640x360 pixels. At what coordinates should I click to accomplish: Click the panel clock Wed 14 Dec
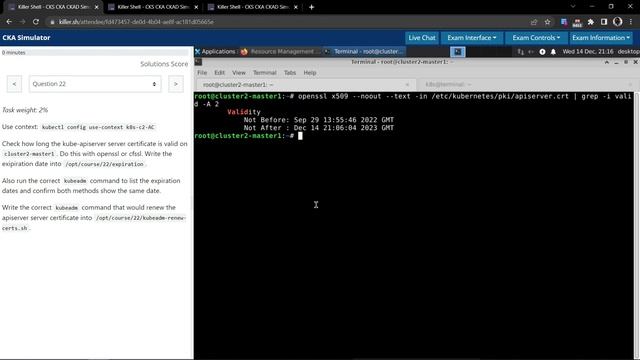point(588,51)
